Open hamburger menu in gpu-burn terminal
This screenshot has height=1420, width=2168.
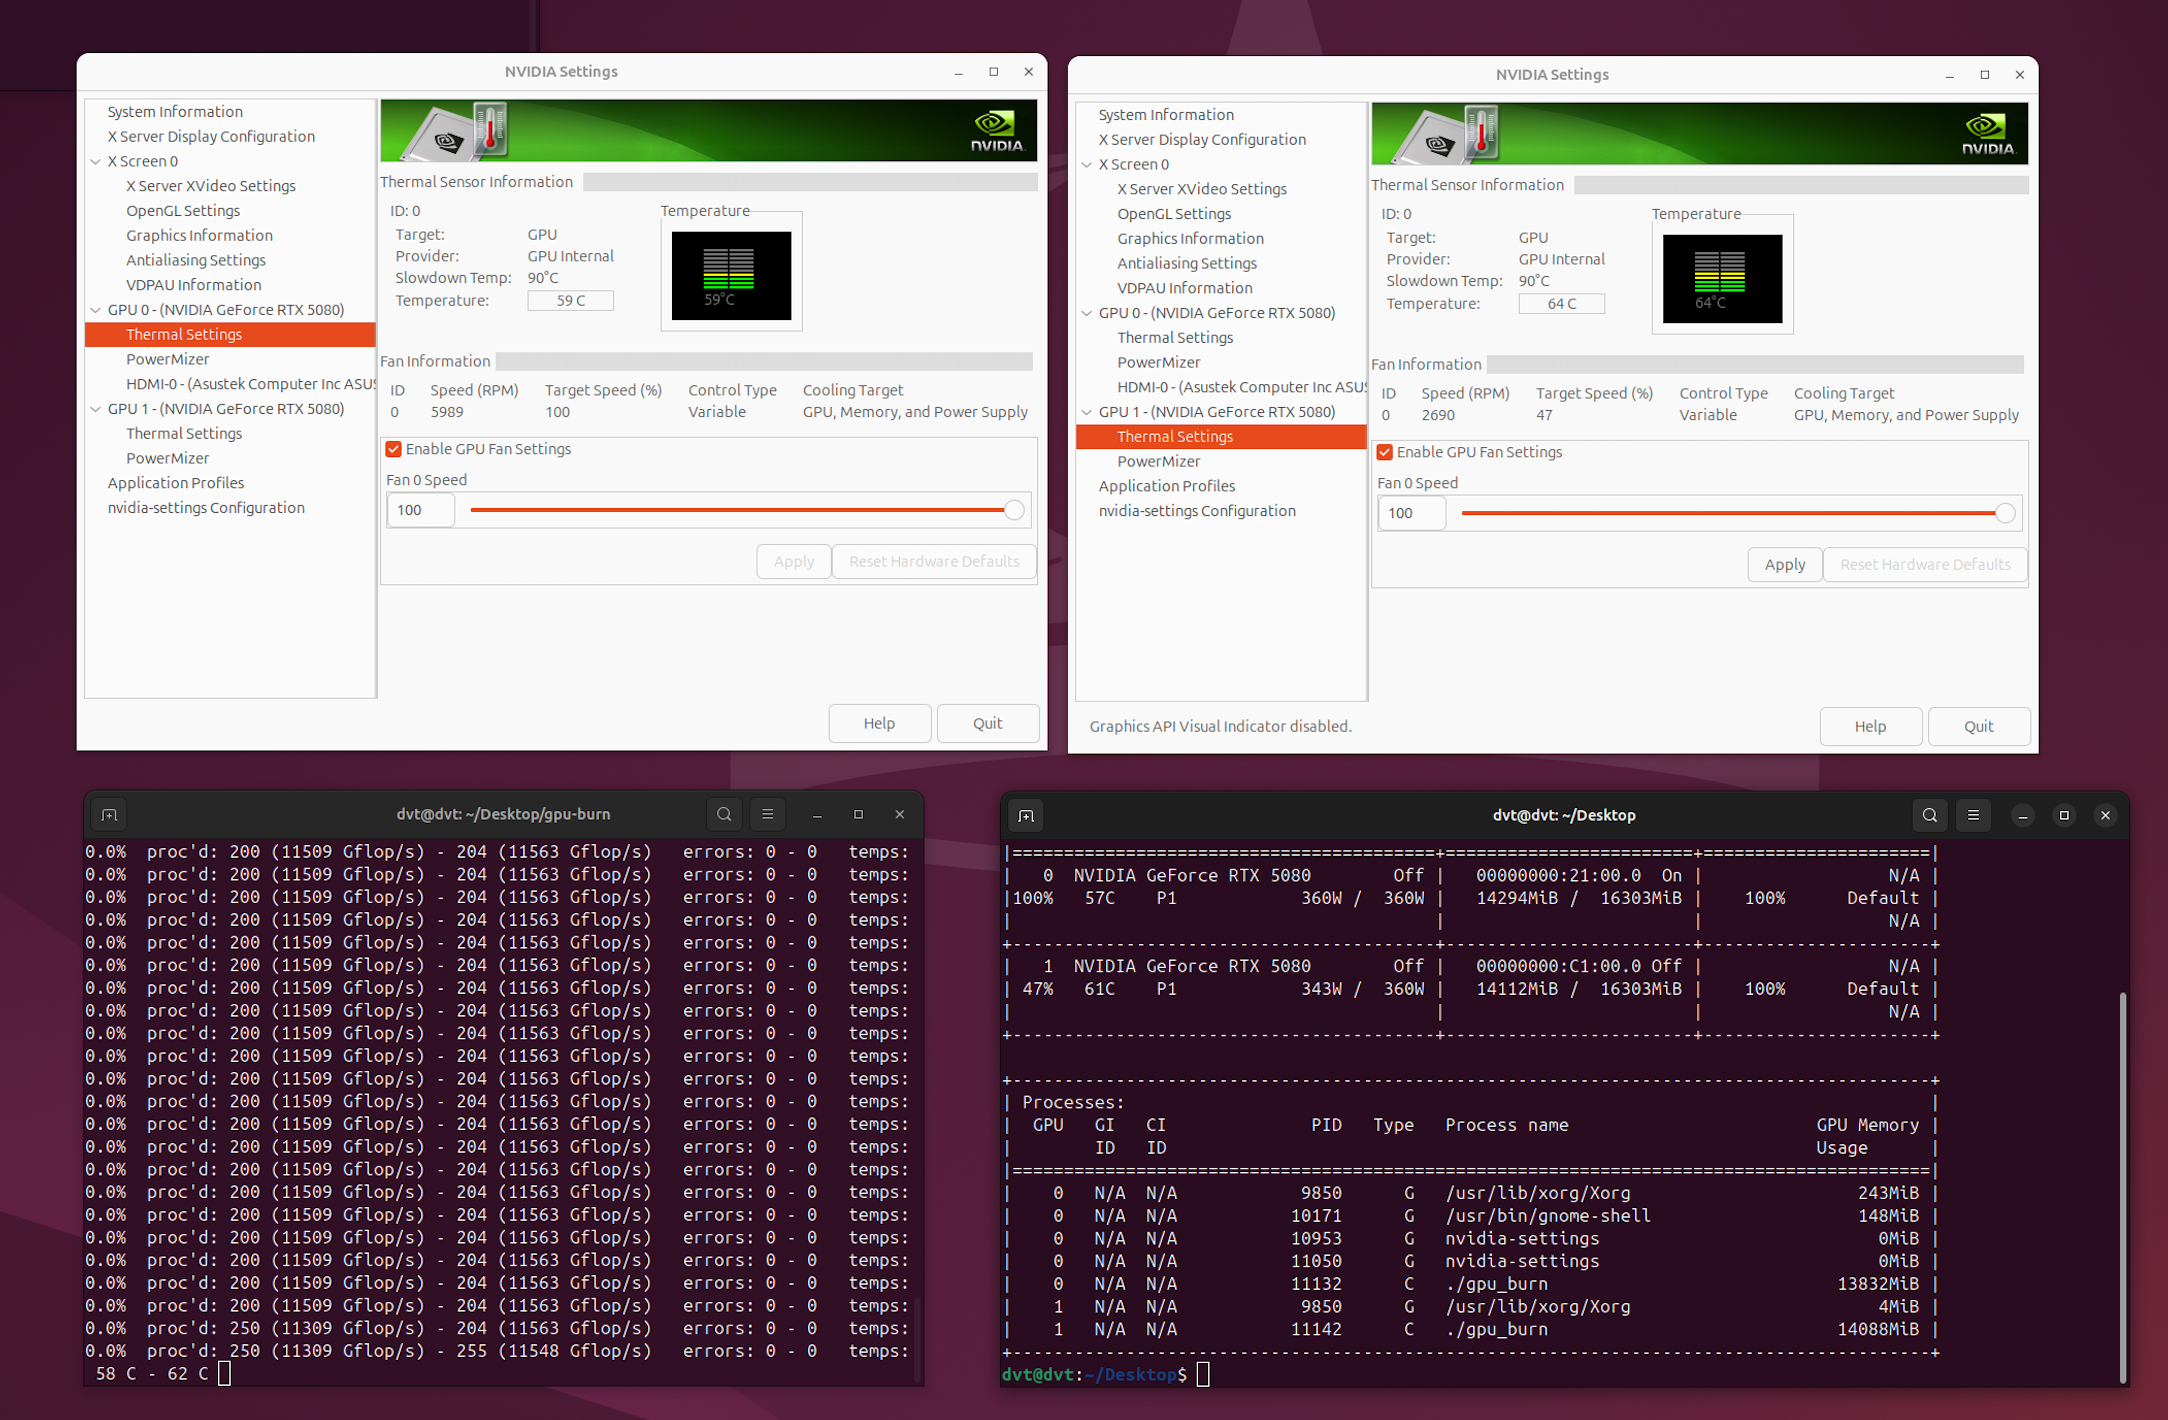point(767,814)
